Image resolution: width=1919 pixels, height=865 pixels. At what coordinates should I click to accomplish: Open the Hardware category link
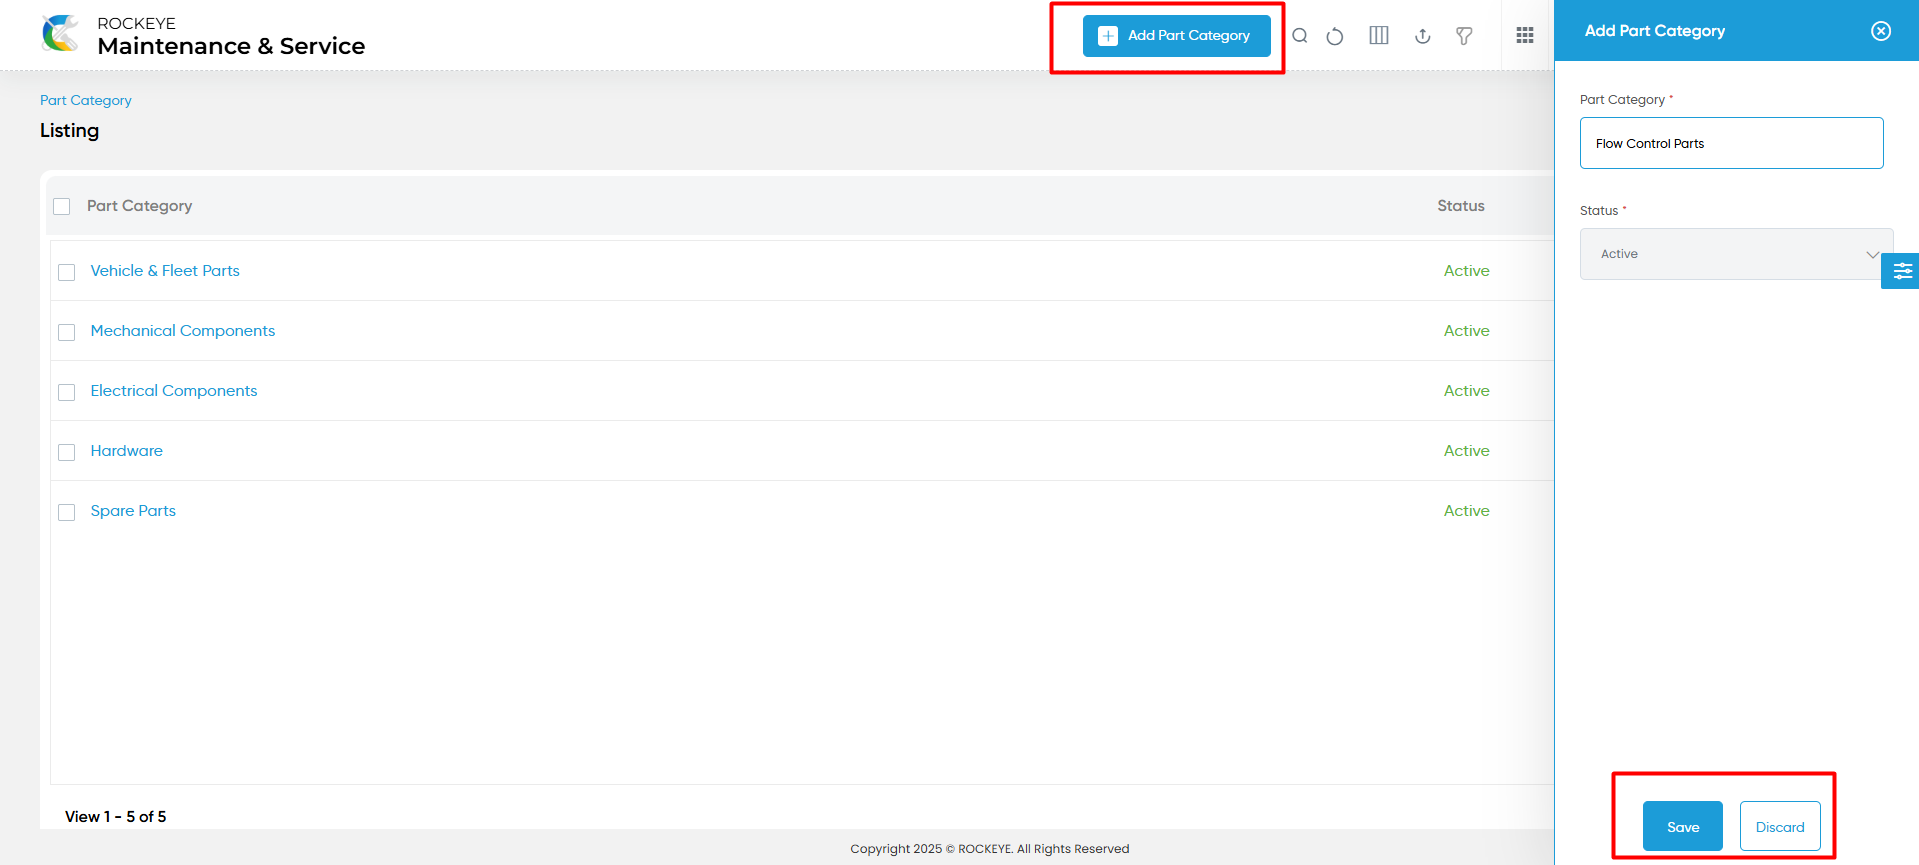point(127,451)
